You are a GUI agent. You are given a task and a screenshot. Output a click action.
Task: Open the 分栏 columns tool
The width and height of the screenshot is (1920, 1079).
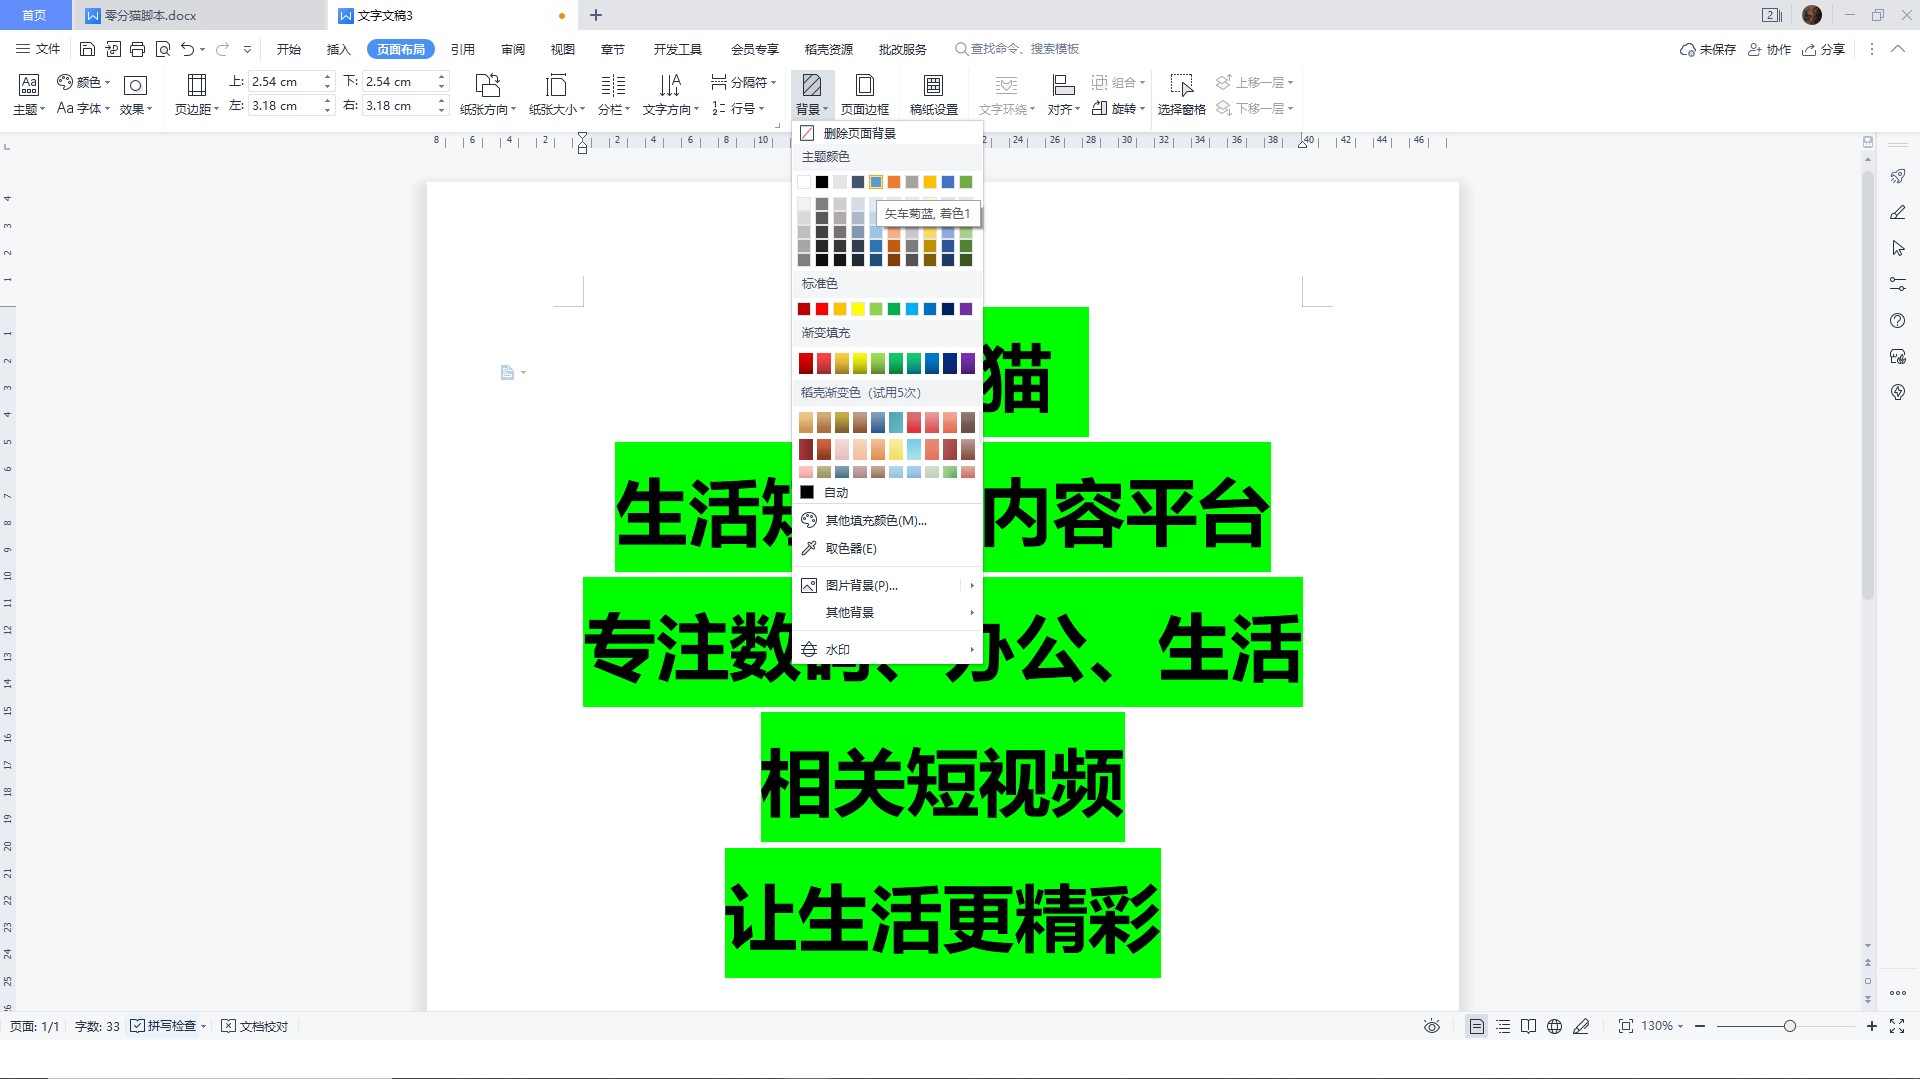pyautogui.click(x=613, y=93)
